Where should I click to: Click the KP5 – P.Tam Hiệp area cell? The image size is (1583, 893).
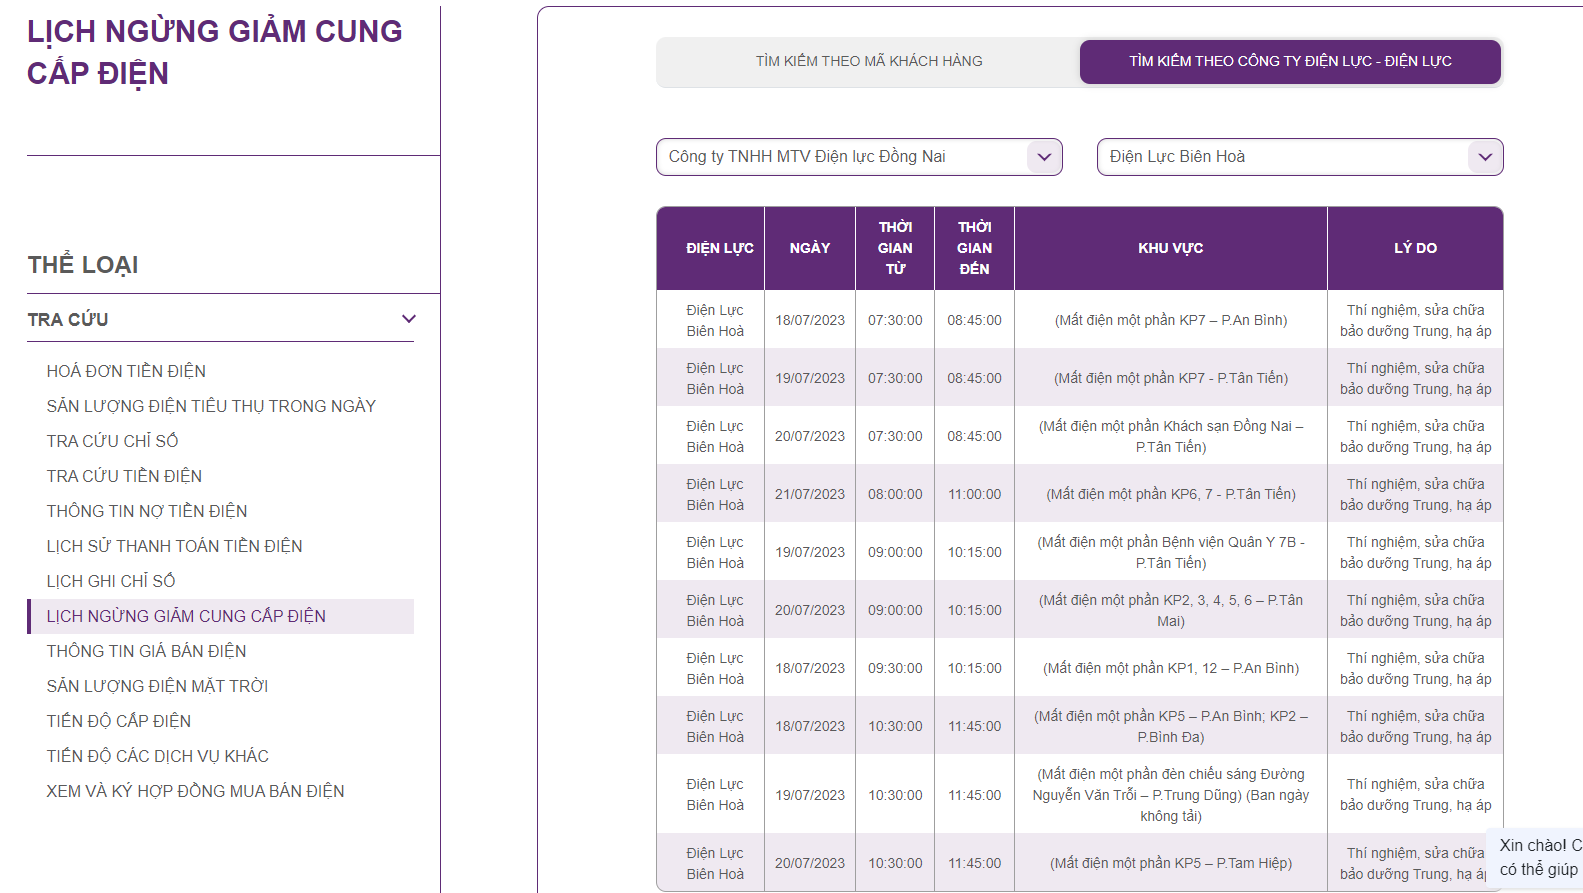click(x=1171, y=863)
